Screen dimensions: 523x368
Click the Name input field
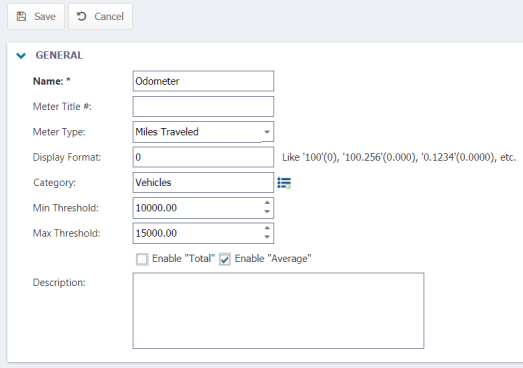click(x=203, y=81)
